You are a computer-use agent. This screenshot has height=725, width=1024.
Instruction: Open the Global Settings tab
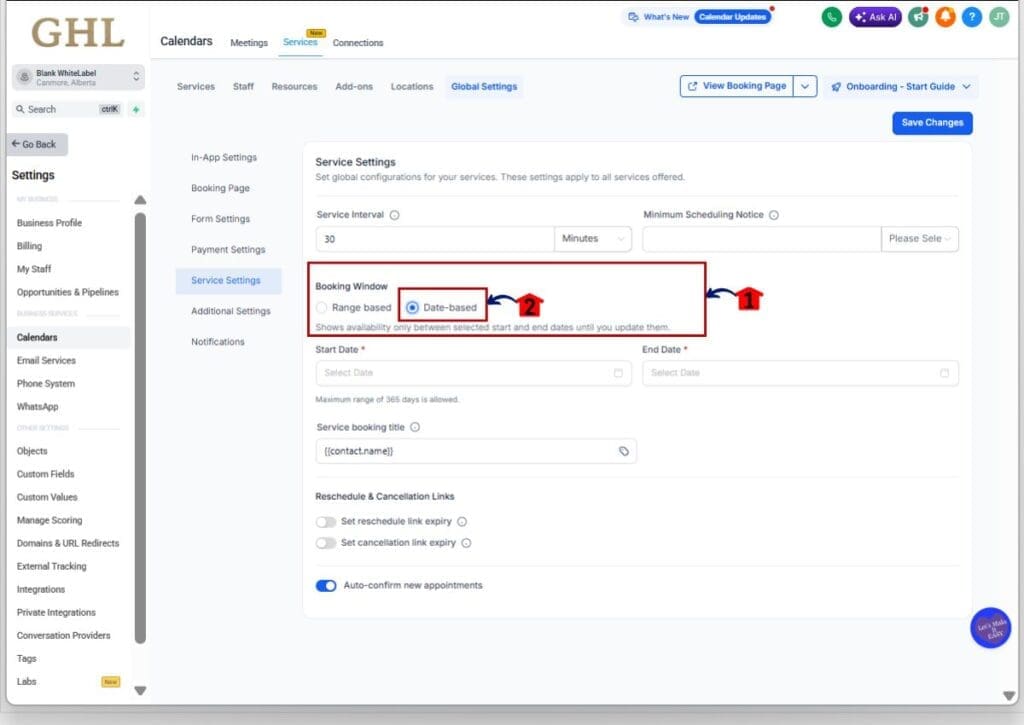point(484,87)
